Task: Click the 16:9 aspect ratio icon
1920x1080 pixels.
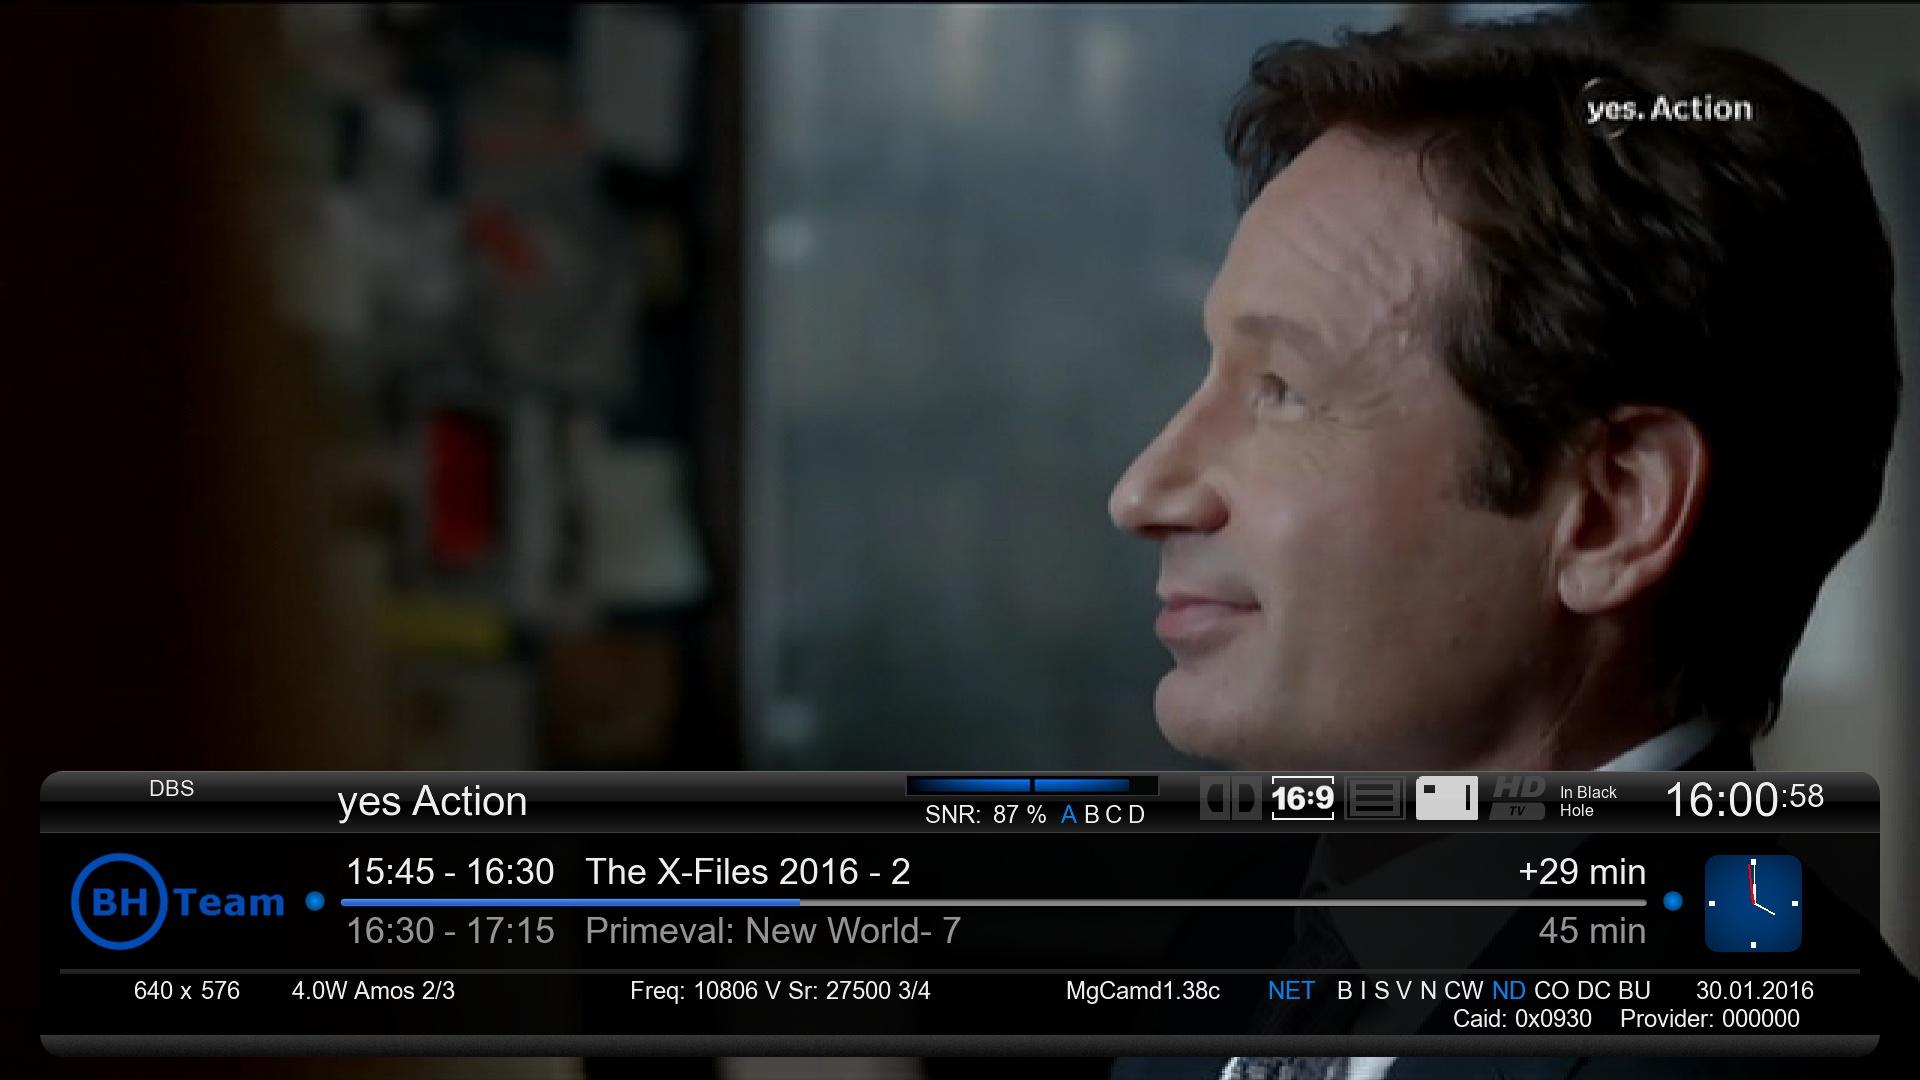Action: tap(1302, 798)
